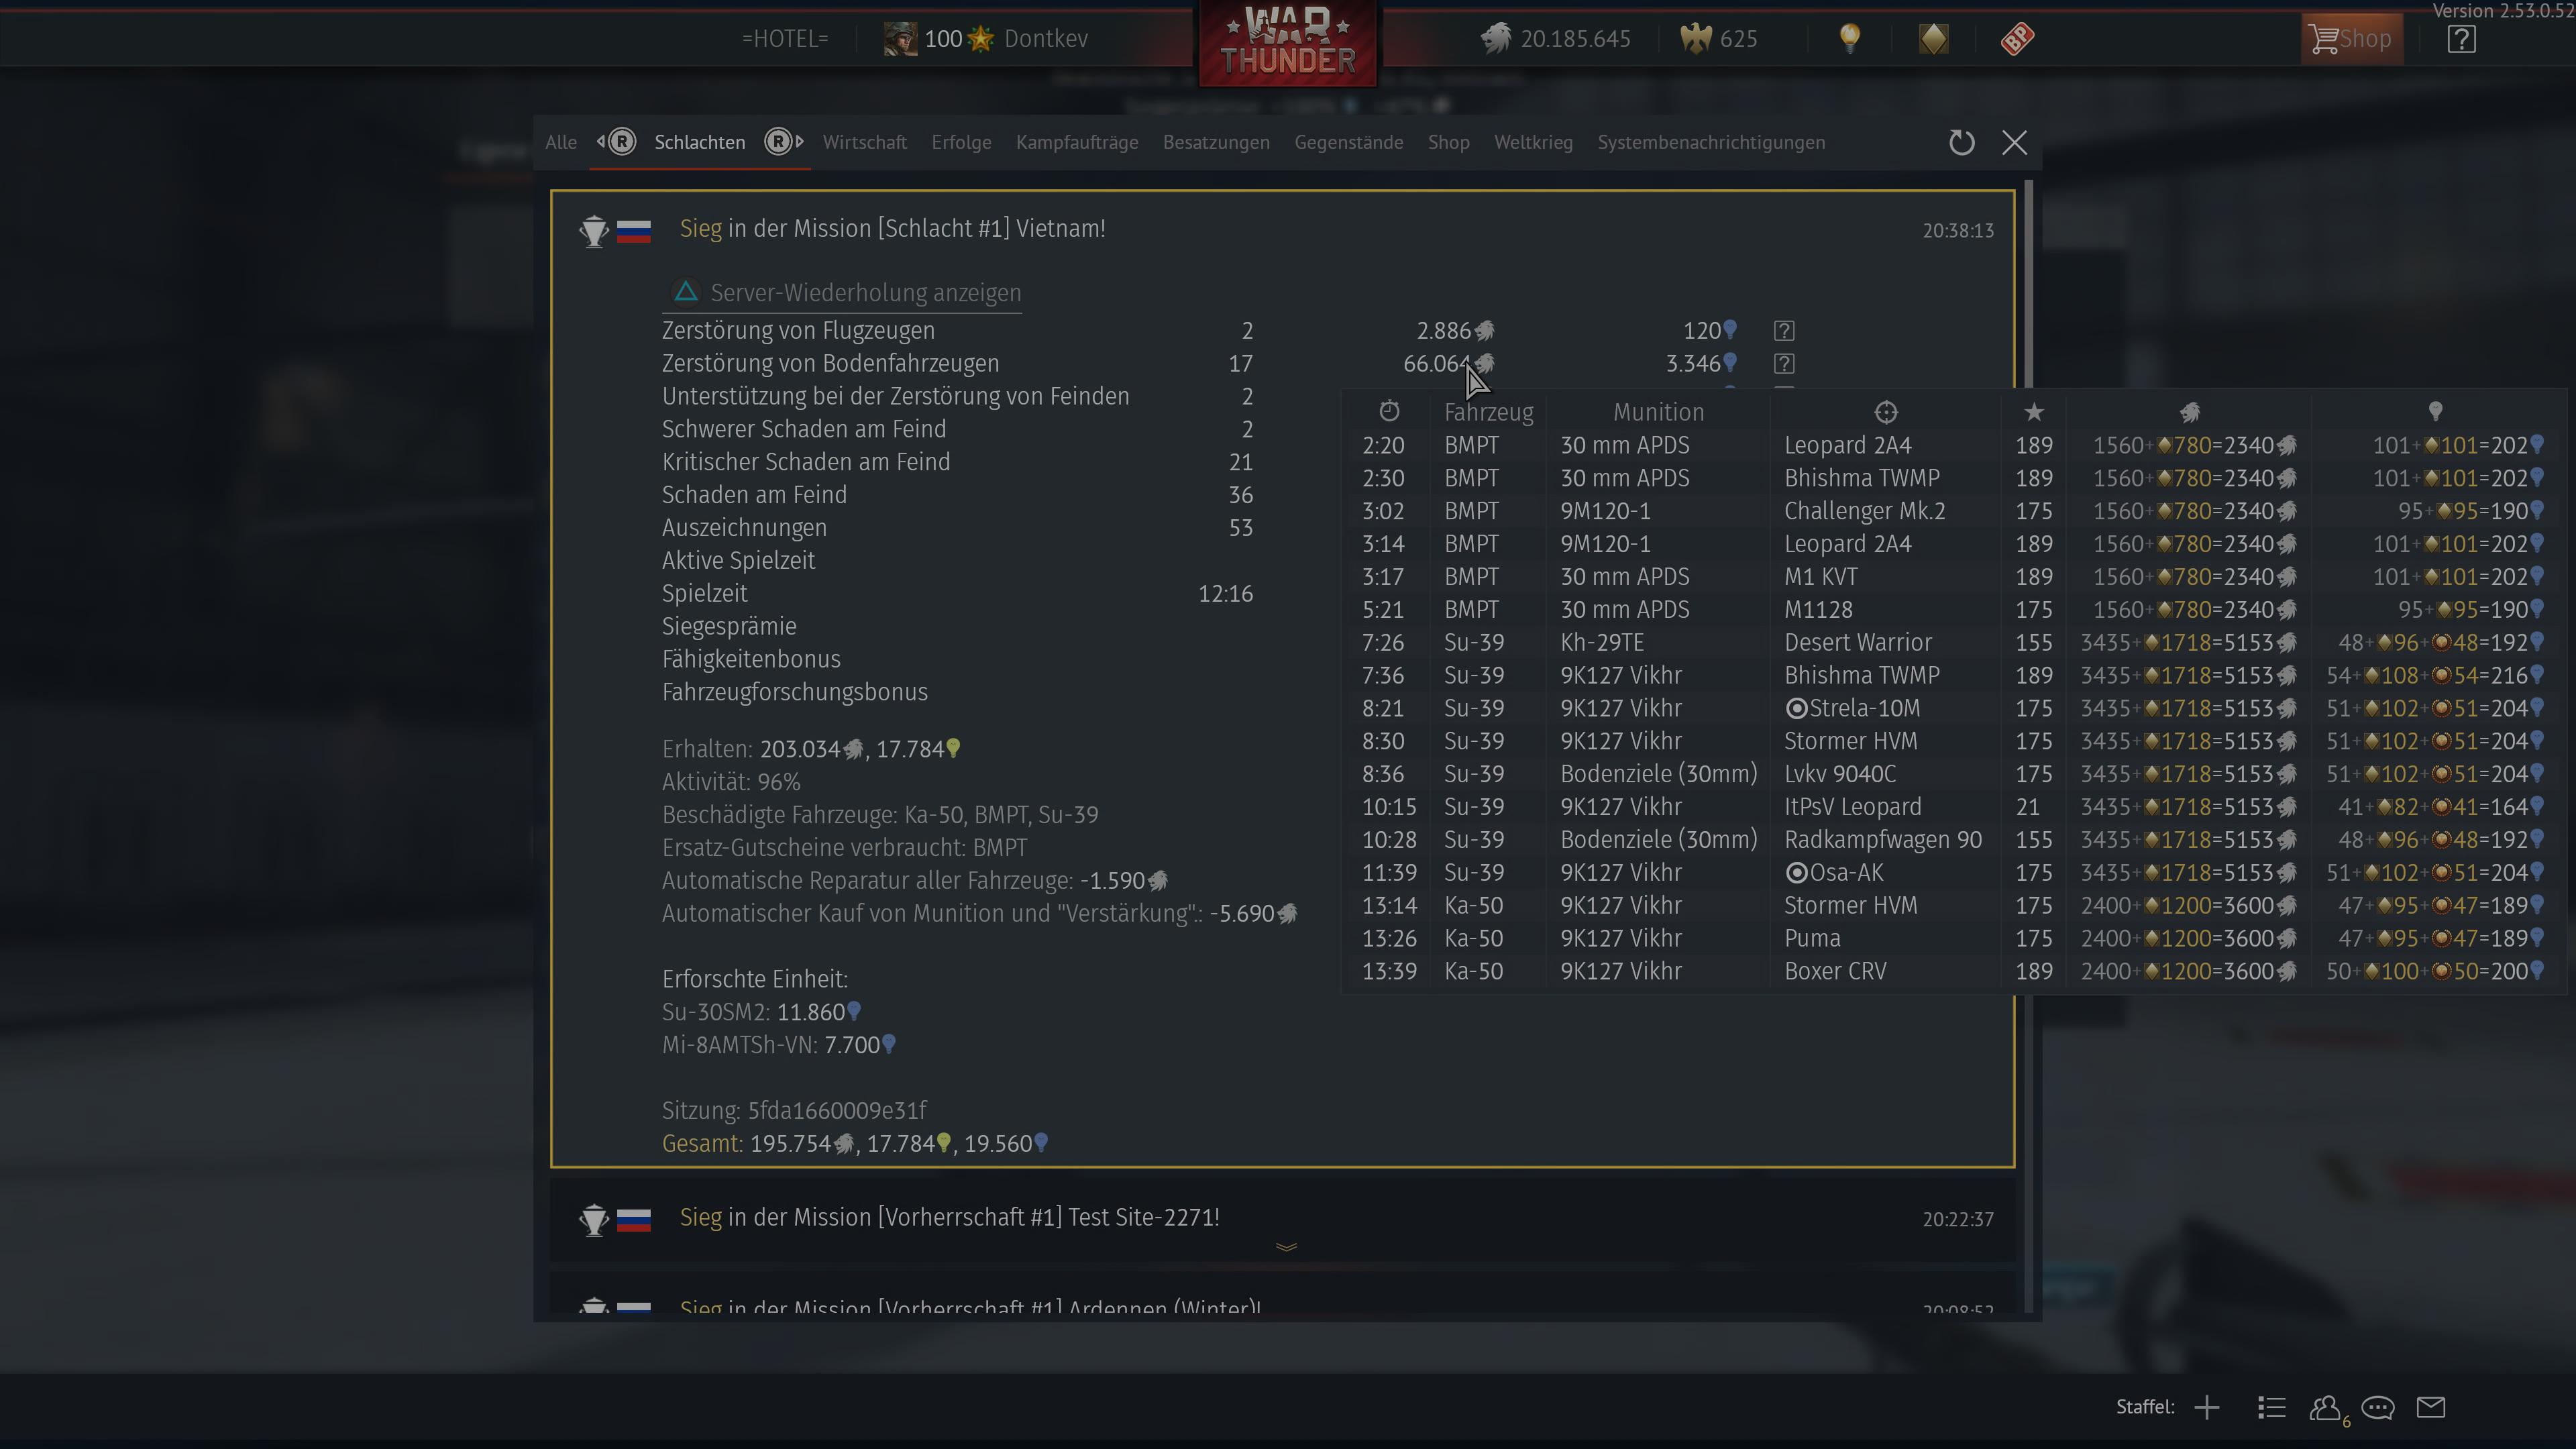
Task: Open the contacts friends icon
Action: (2325, 1407)
